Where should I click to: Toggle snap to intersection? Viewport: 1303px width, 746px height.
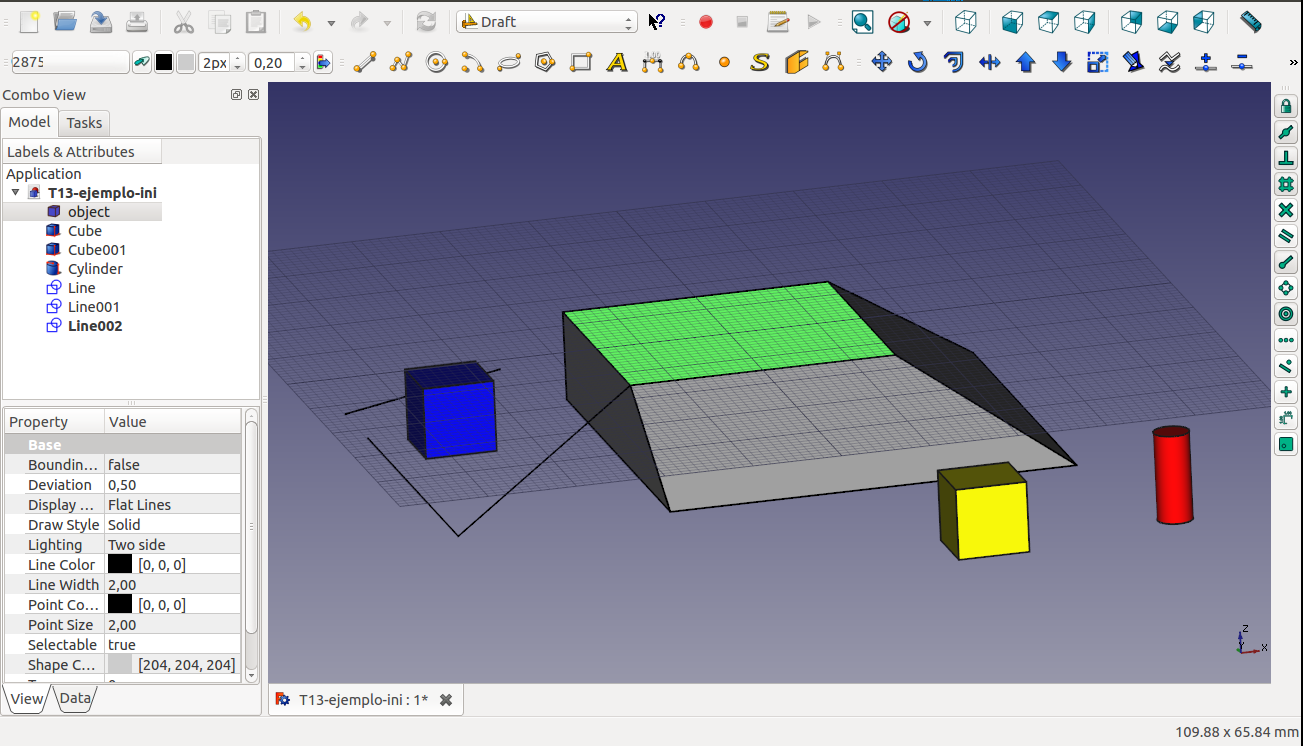(x=1286, y=210)
